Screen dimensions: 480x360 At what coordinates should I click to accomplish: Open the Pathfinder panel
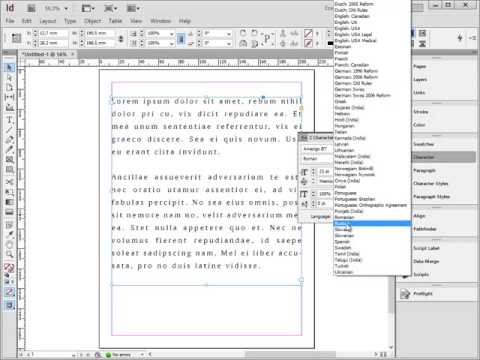[425, 229]
